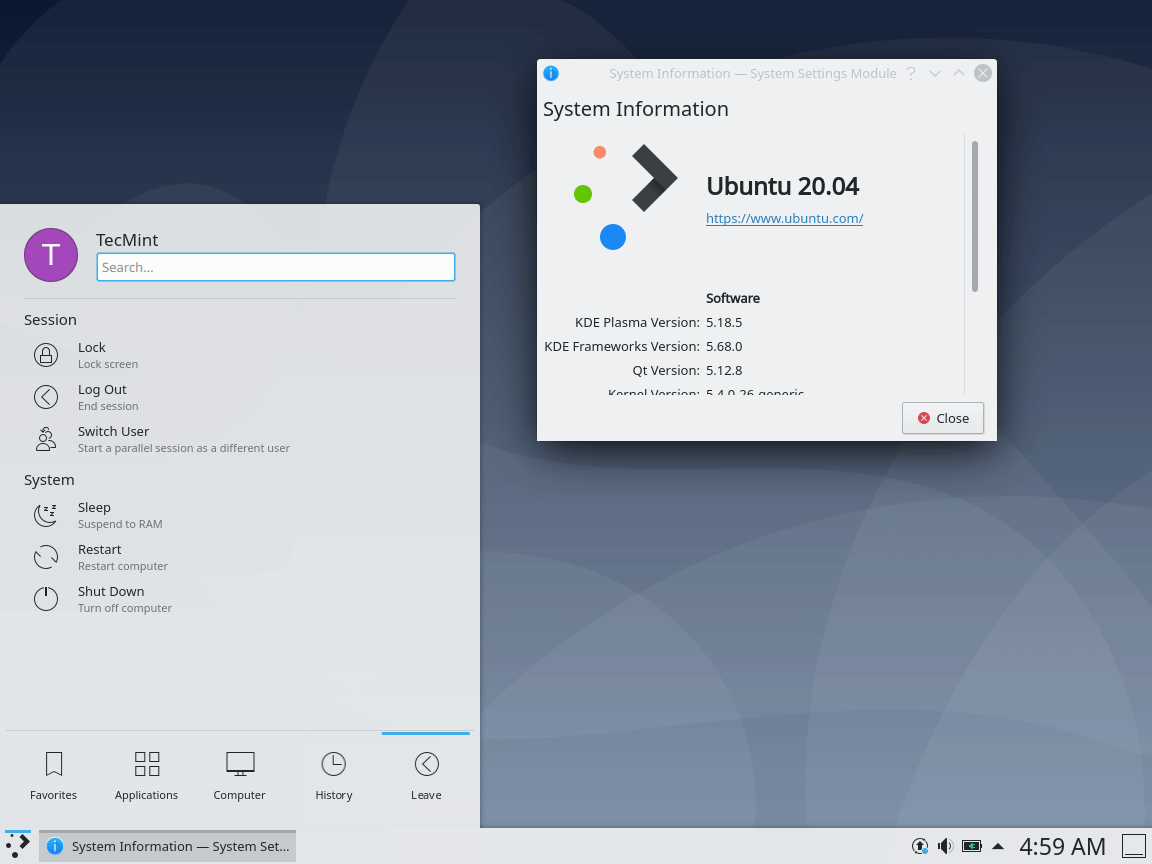
Task: Select the Restart icon
Action: click(x=46, y=557)
